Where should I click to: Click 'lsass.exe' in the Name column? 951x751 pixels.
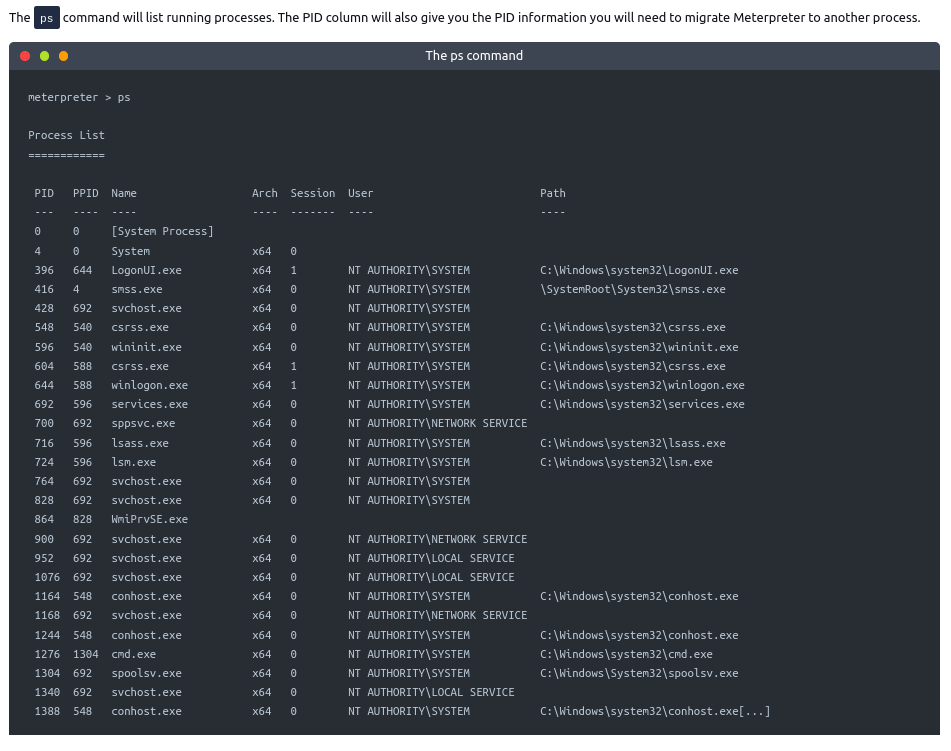pyautogui.click(x=140, y=443)
